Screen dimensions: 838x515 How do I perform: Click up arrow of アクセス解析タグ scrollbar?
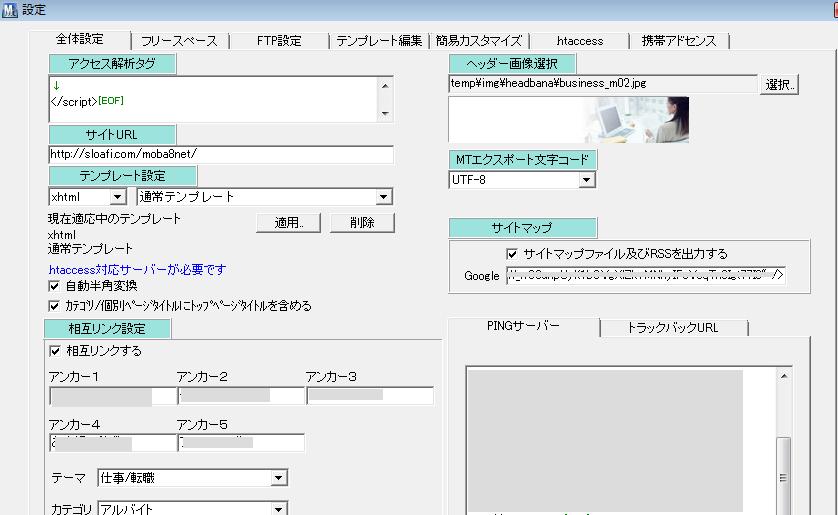pos(385,85)
